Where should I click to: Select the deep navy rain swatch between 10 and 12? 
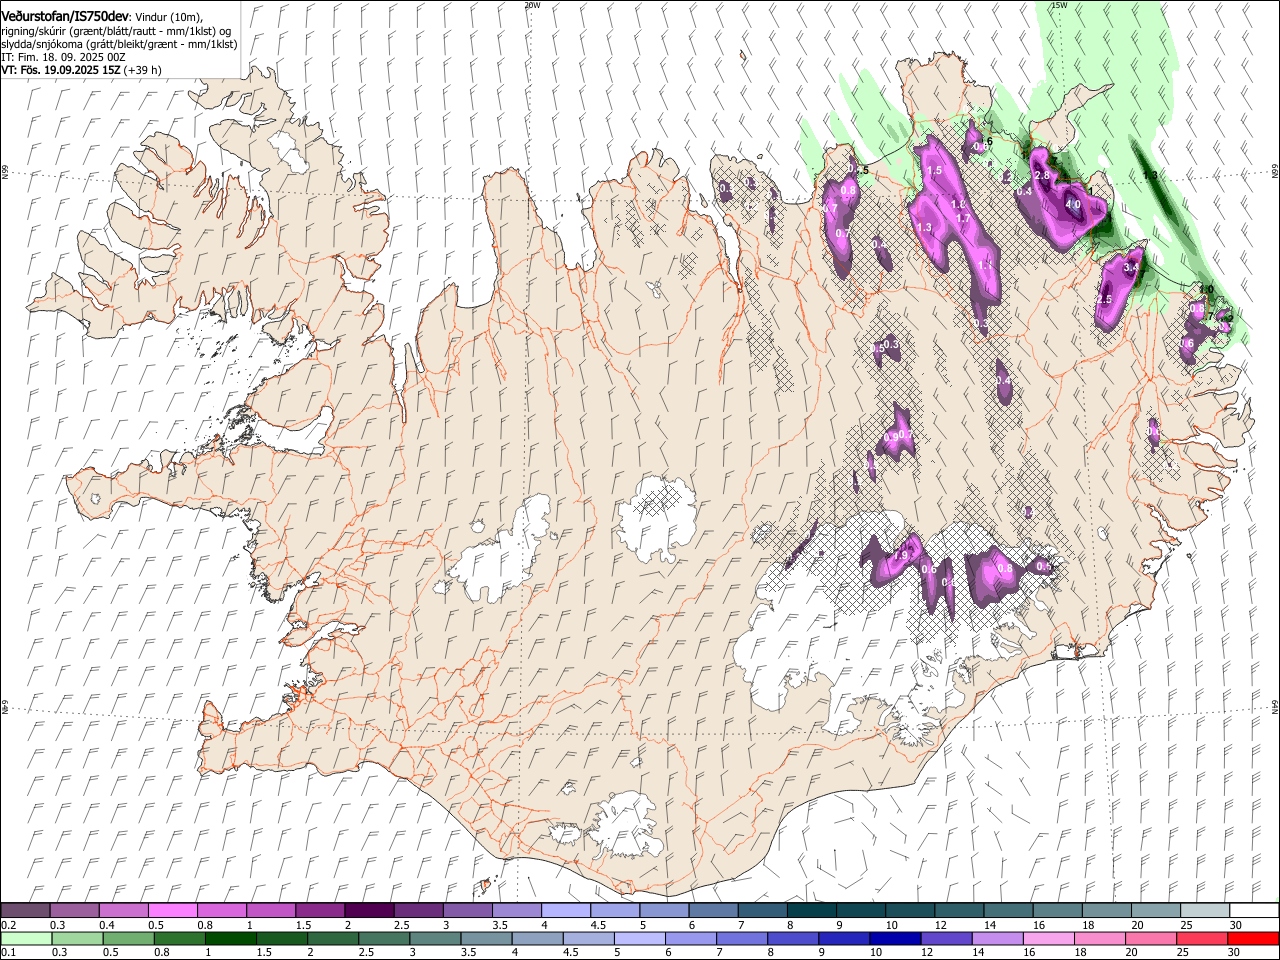[894, 939]
